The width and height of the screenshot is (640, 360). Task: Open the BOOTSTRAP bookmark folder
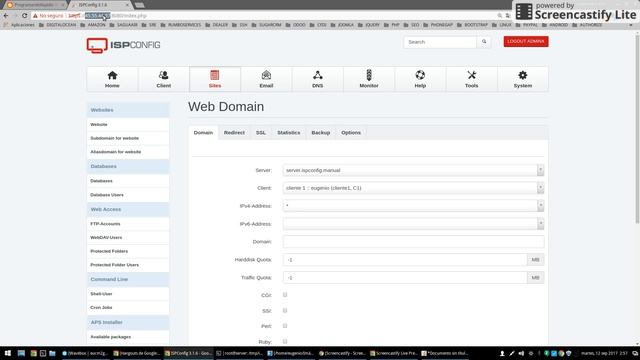tap(472, 25)
